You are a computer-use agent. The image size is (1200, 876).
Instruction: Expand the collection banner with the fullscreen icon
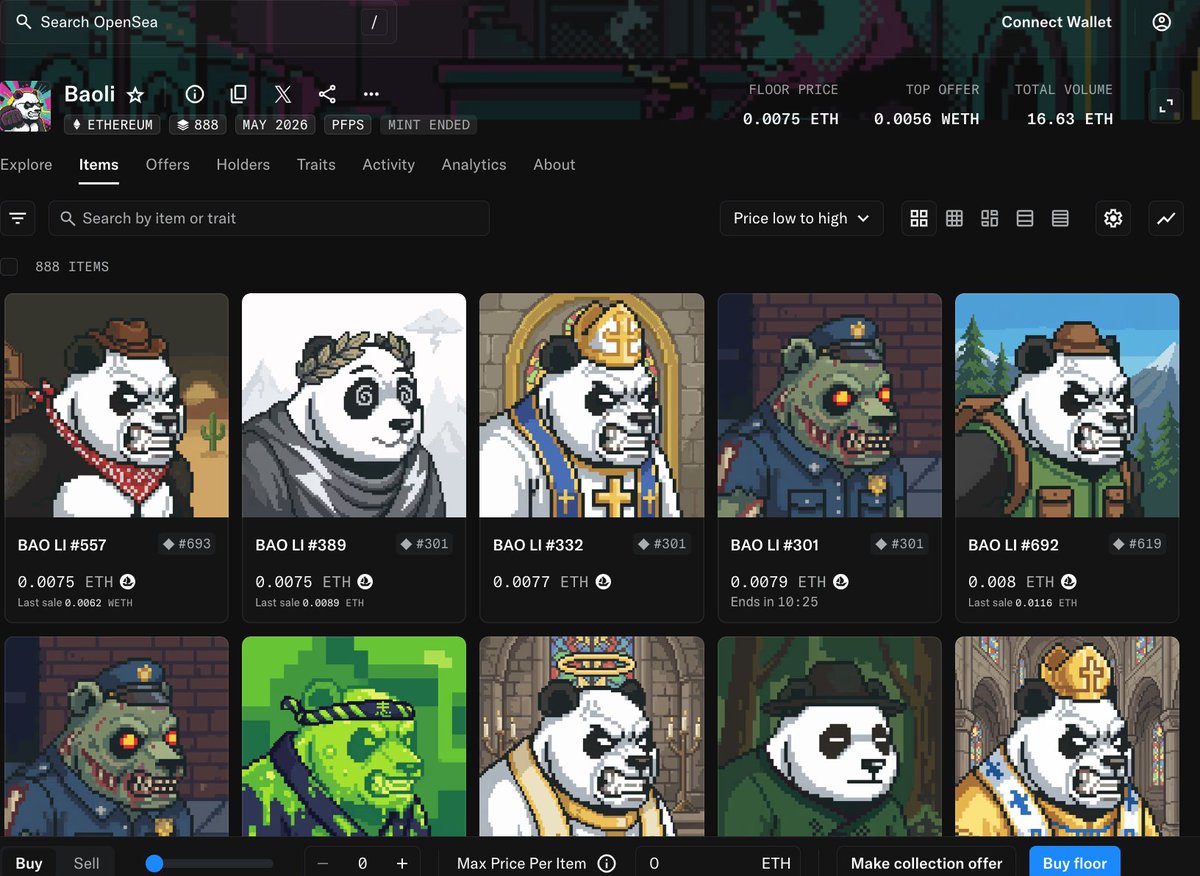click(1166, 106)
